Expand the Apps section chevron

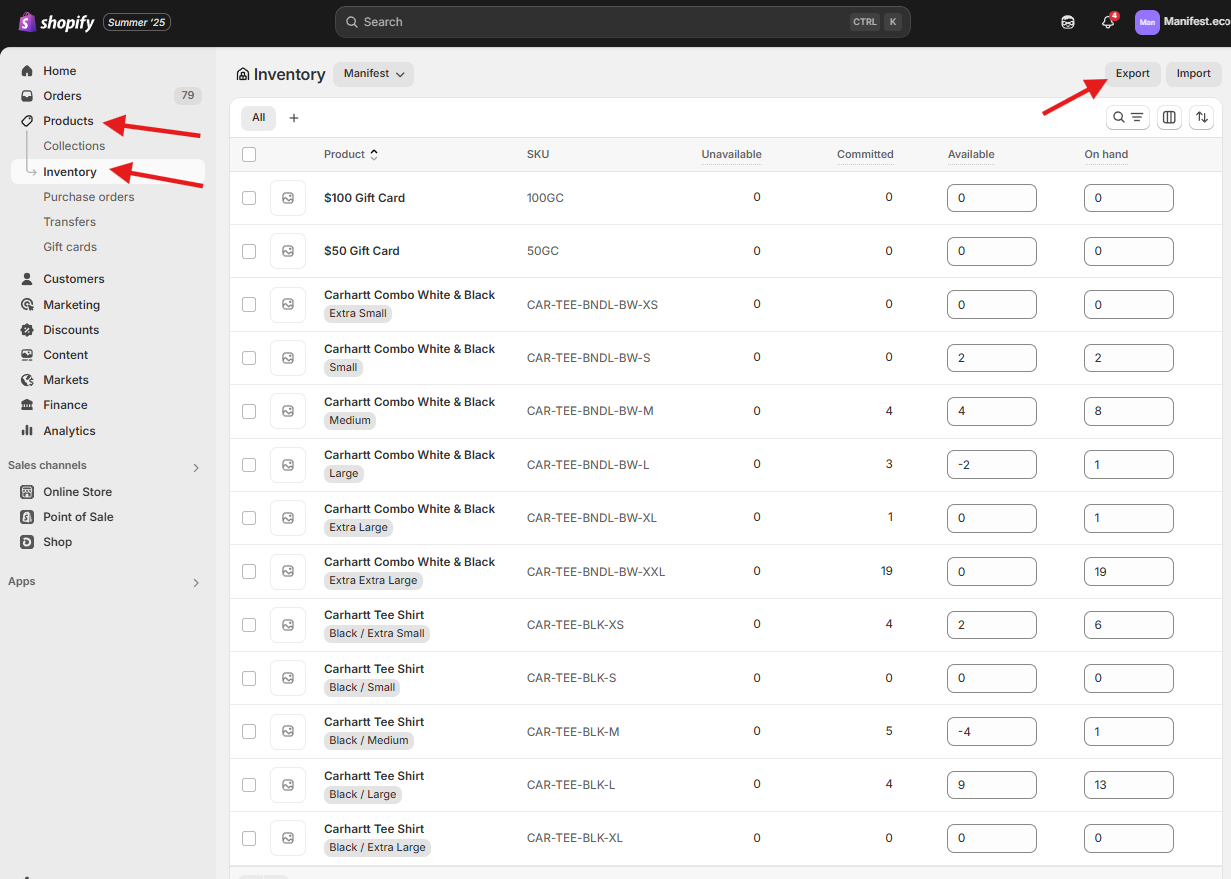coord(196,583)
